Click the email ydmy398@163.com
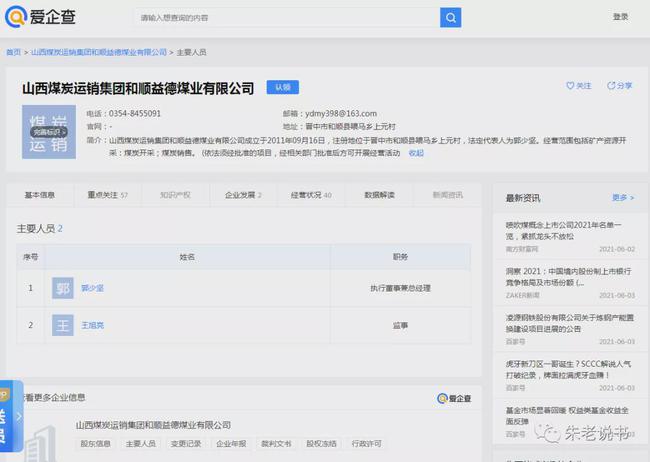Screen dimensions: 650x462 pos(341,113)
